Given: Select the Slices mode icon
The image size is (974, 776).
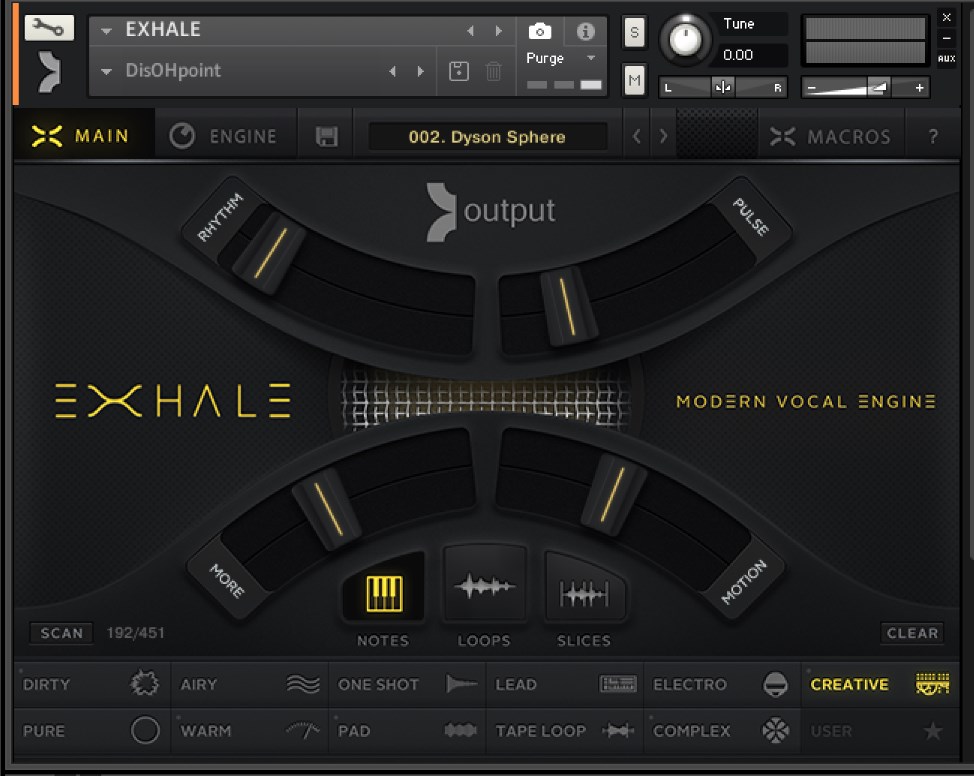Looking at the screenshot, I should [x=584, y=595].
